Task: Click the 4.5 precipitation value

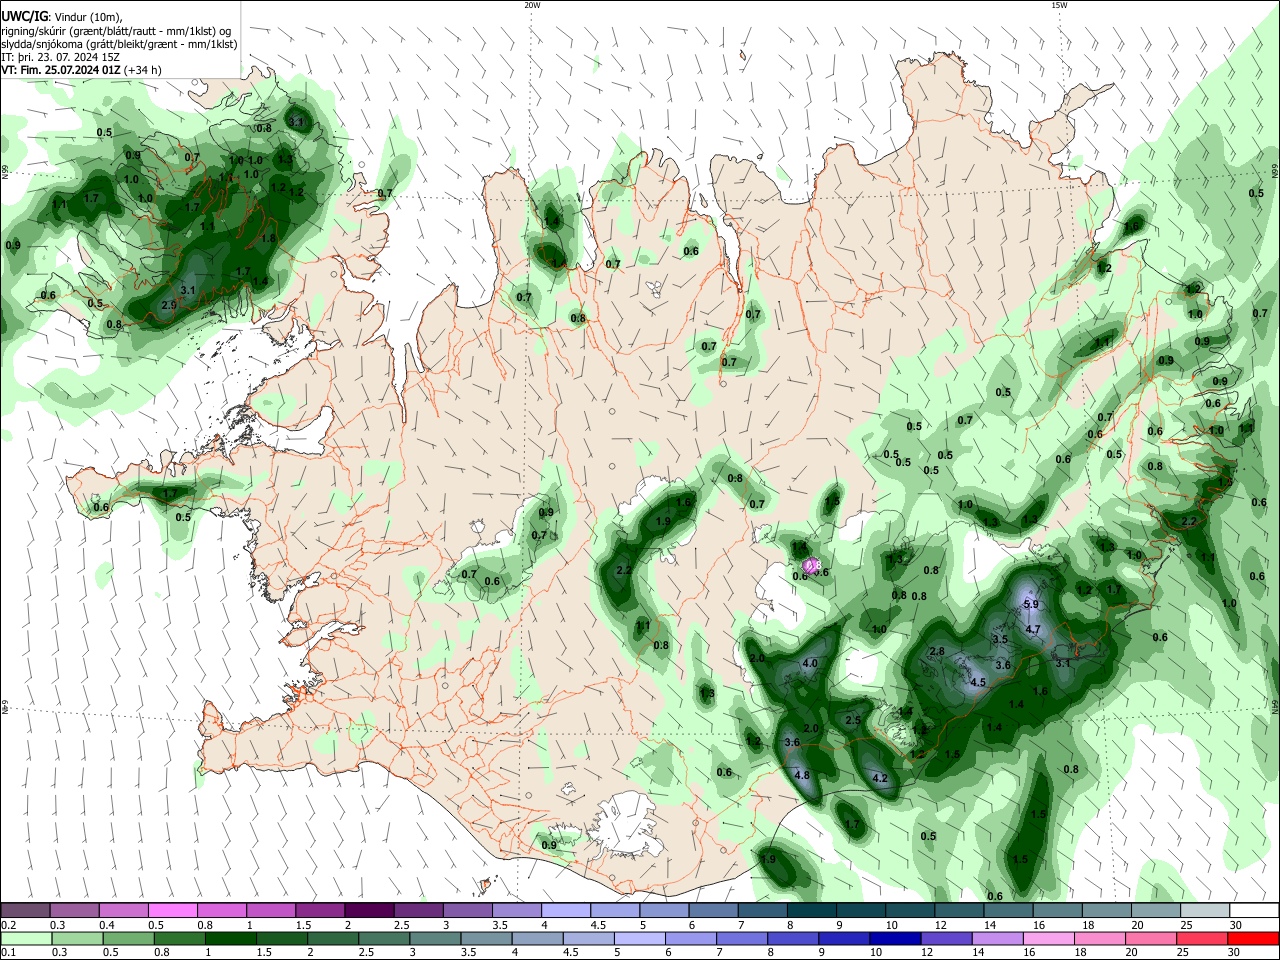Action: click(979, 682)
